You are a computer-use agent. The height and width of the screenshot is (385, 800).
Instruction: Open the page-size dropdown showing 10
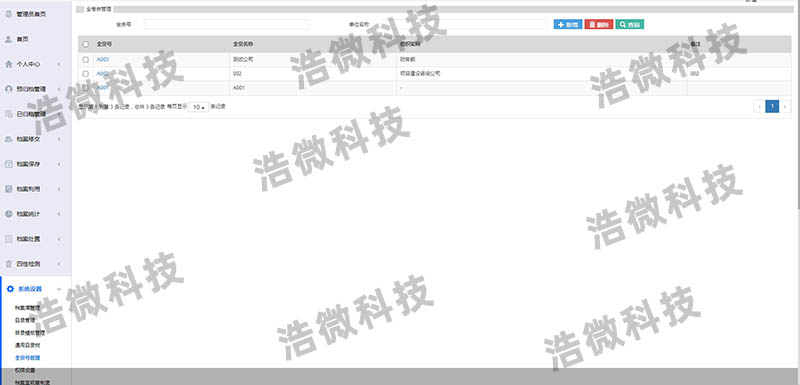point(198,107)
